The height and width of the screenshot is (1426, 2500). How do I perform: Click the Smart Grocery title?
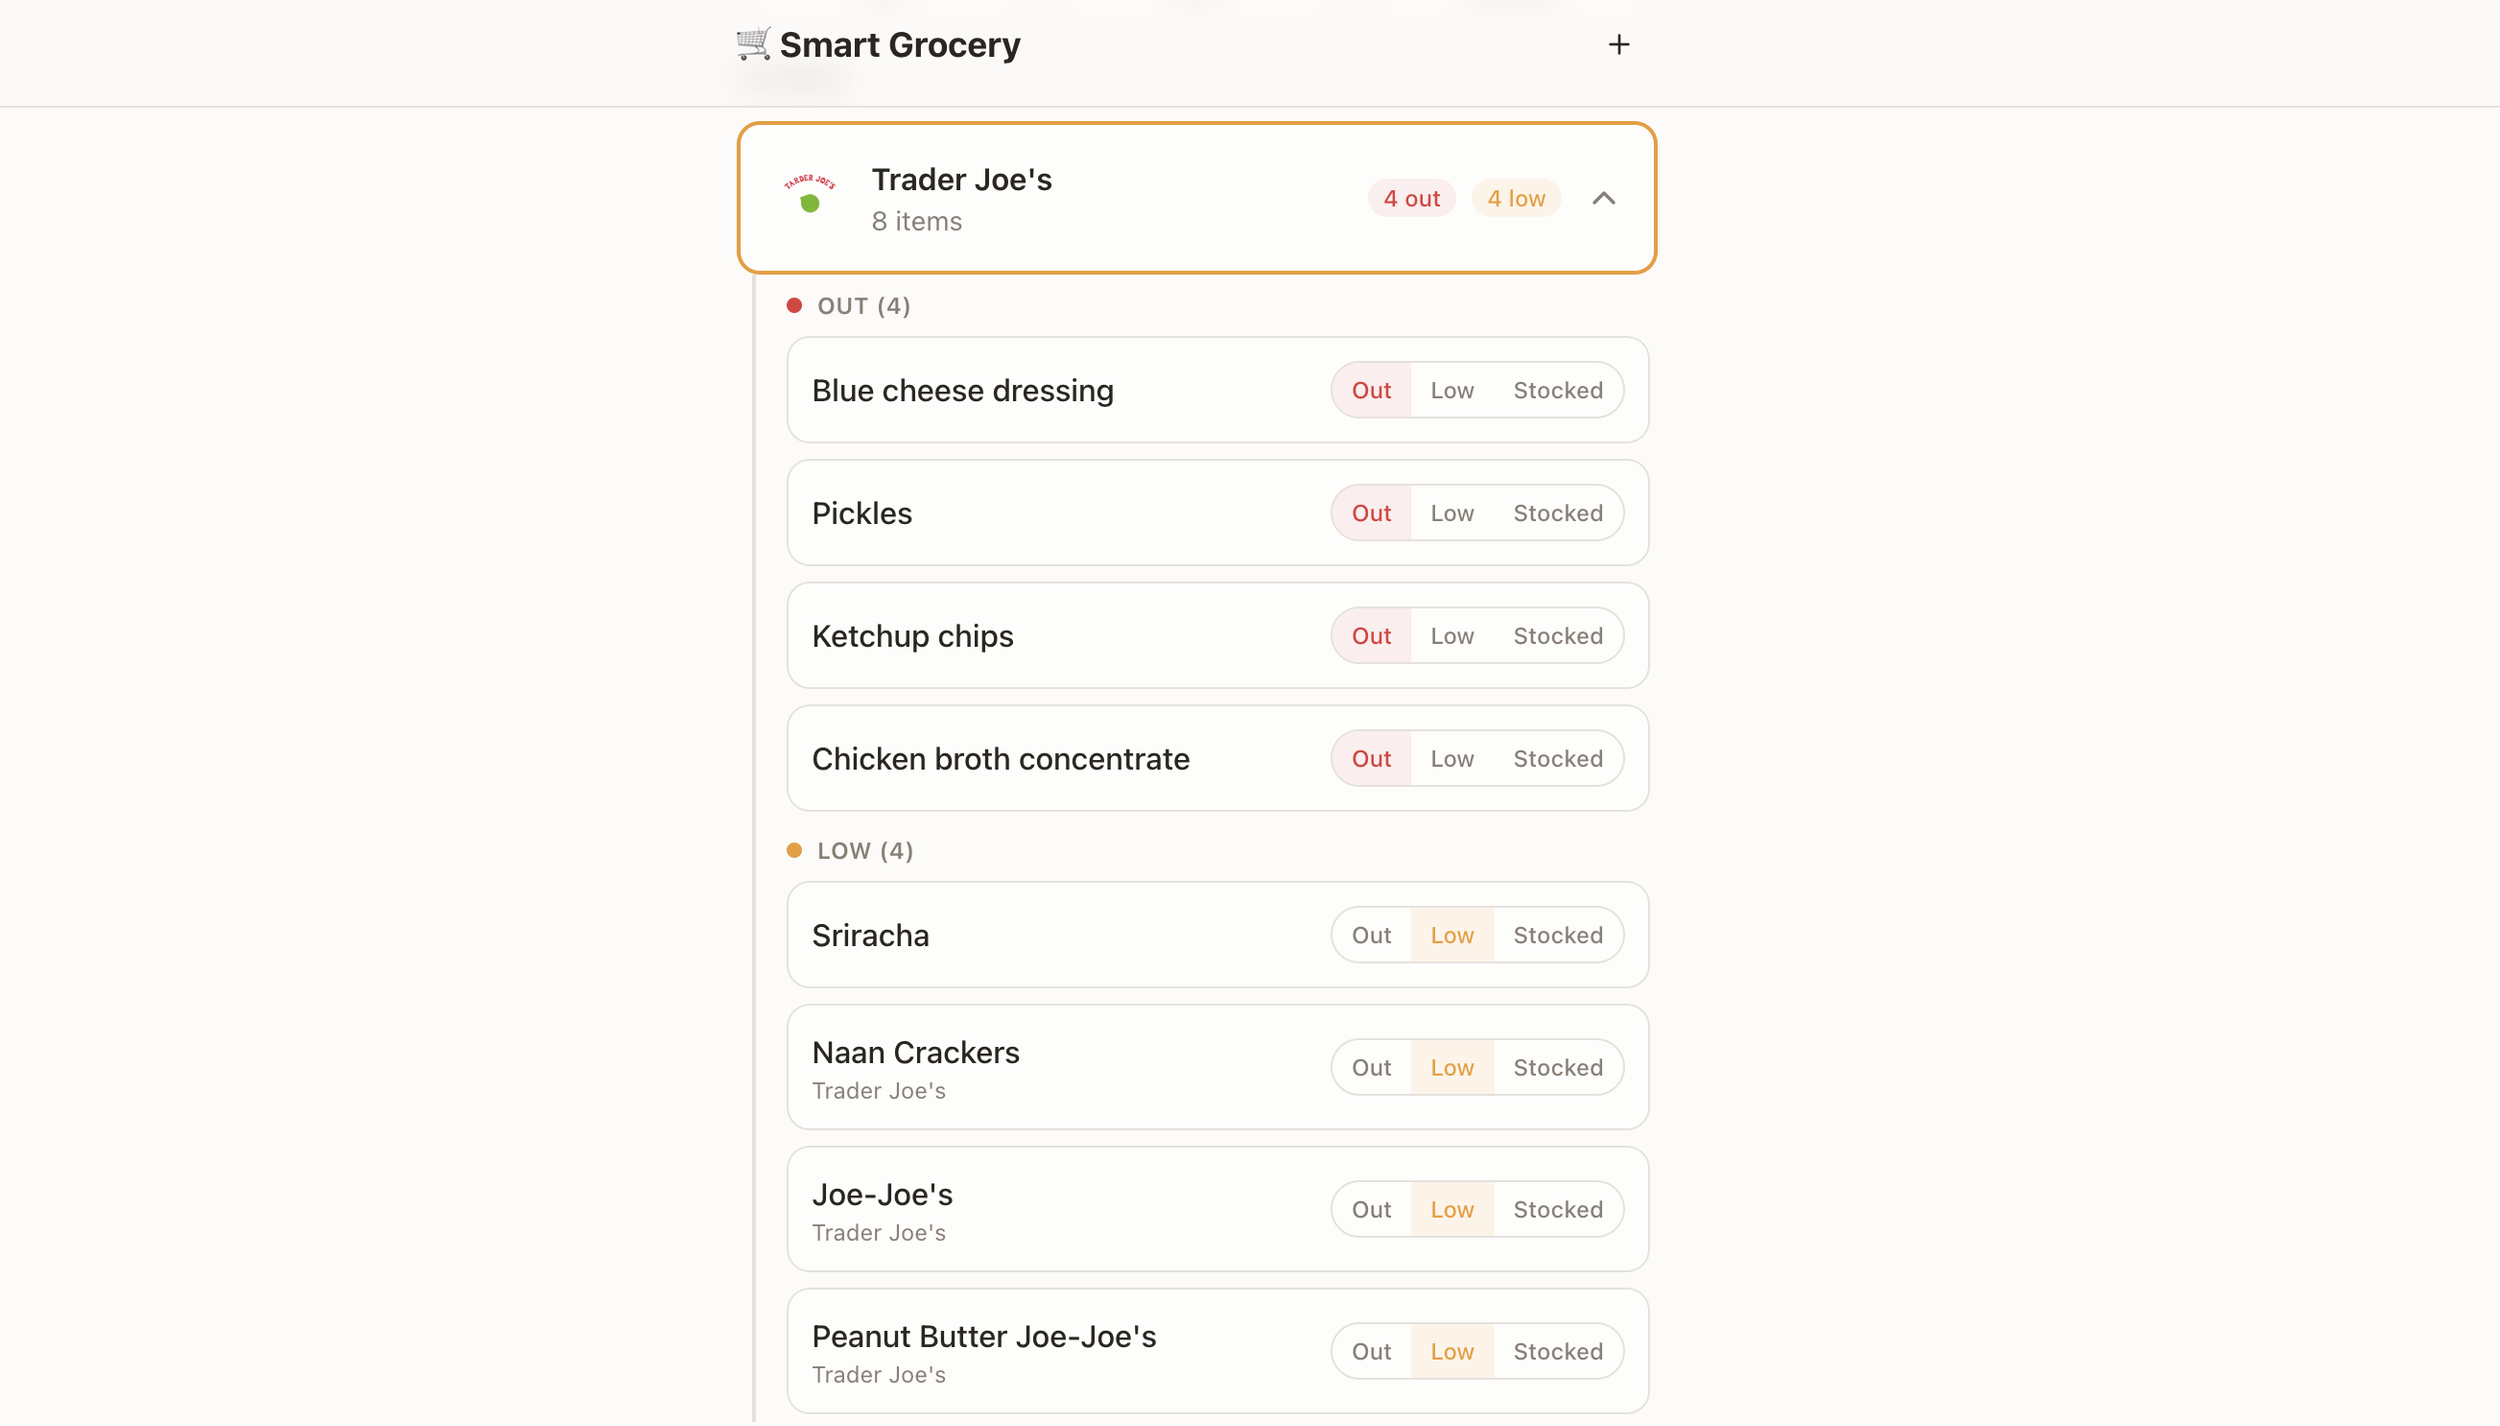pos(899,45)
